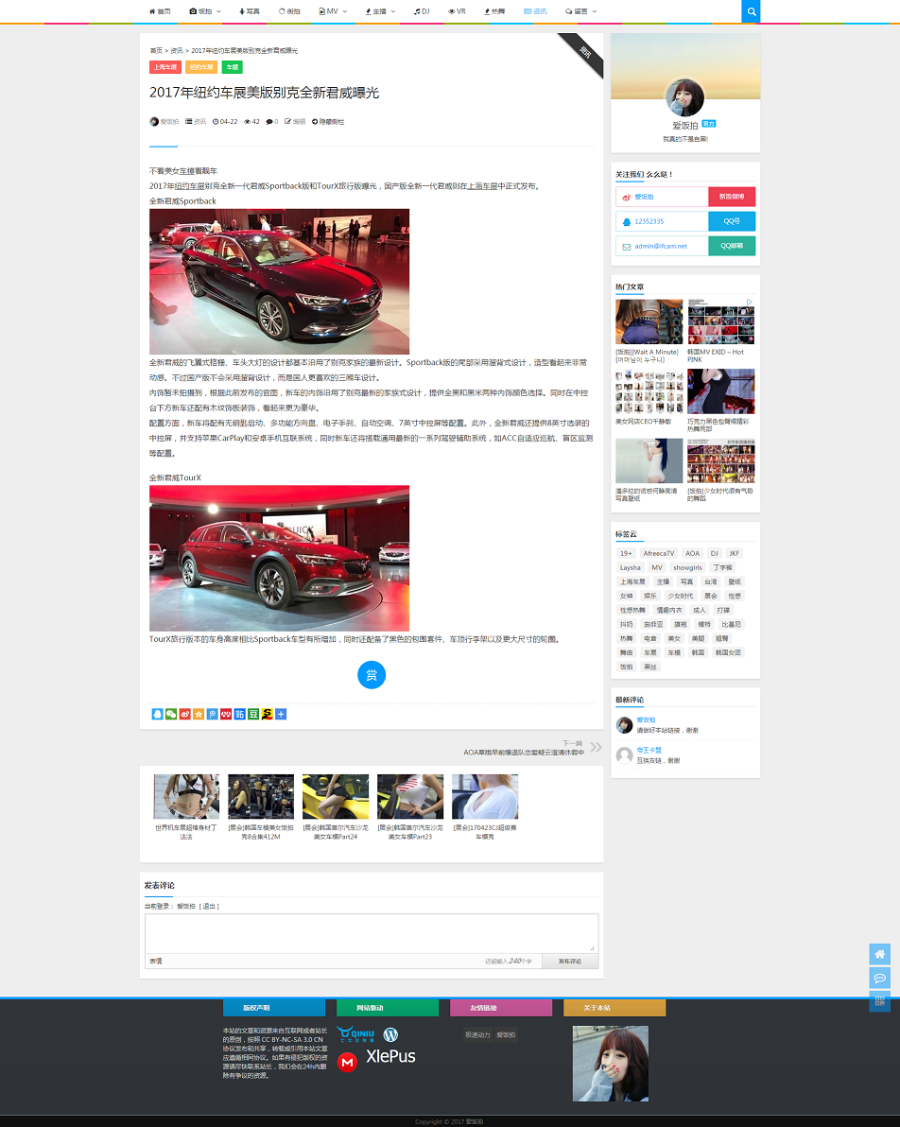Viewport: 900px width, 1127px height.
Task: Click the green 车模 tag label
Action: click(232, 67)
